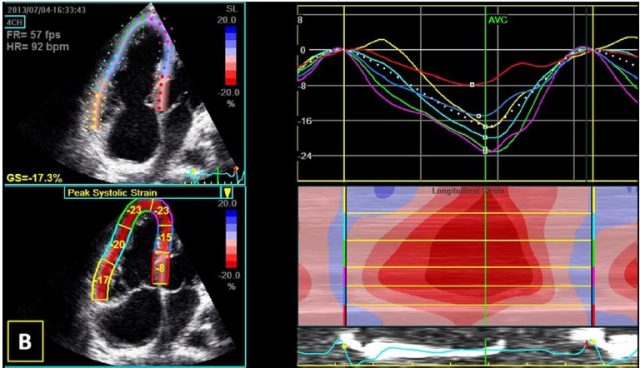640x368 pixels.
Task: Select the red curve peak marker
Action: [x=472, y=85]
